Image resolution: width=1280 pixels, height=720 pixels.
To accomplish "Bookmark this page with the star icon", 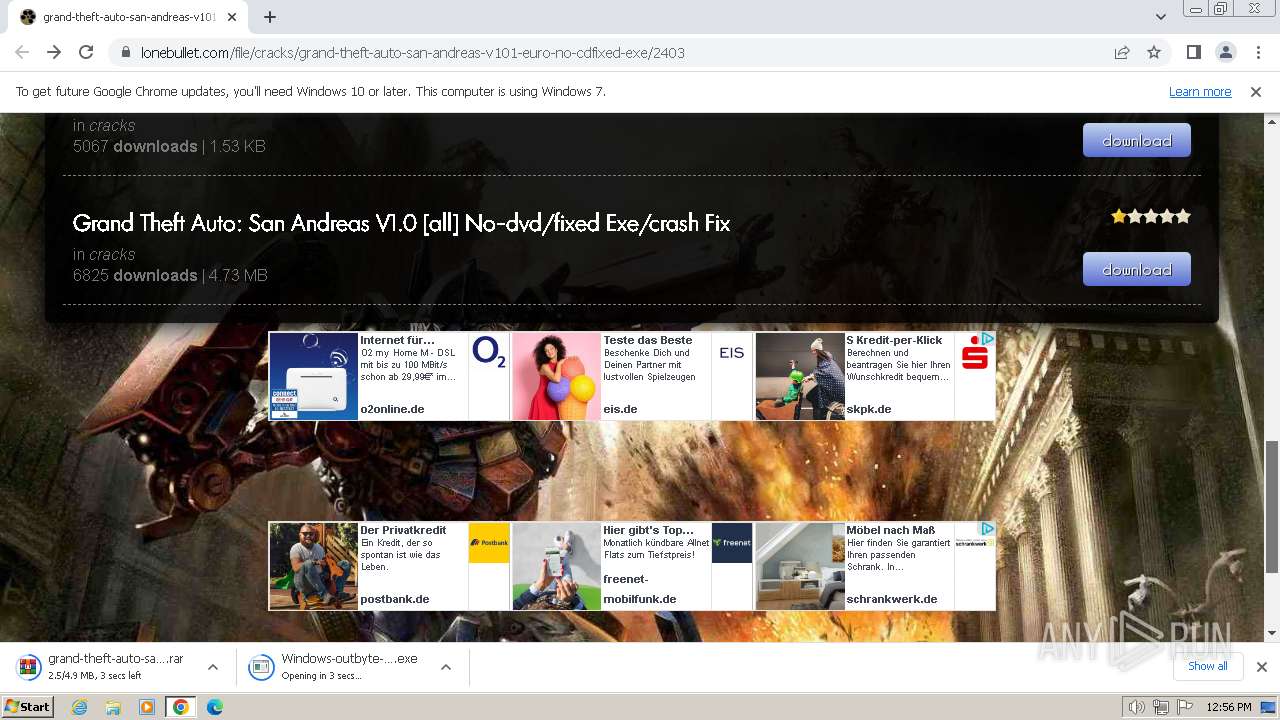I will tap(1154, 52).
